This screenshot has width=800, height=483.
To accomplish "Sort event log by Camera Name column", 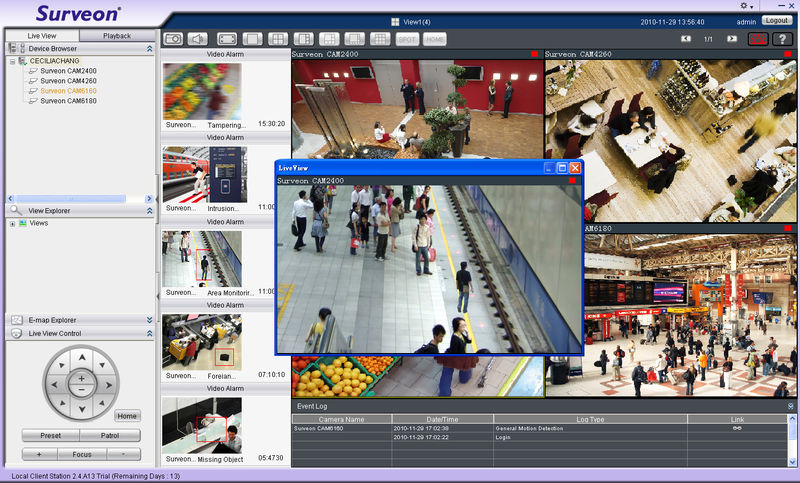I will (341, 419).
